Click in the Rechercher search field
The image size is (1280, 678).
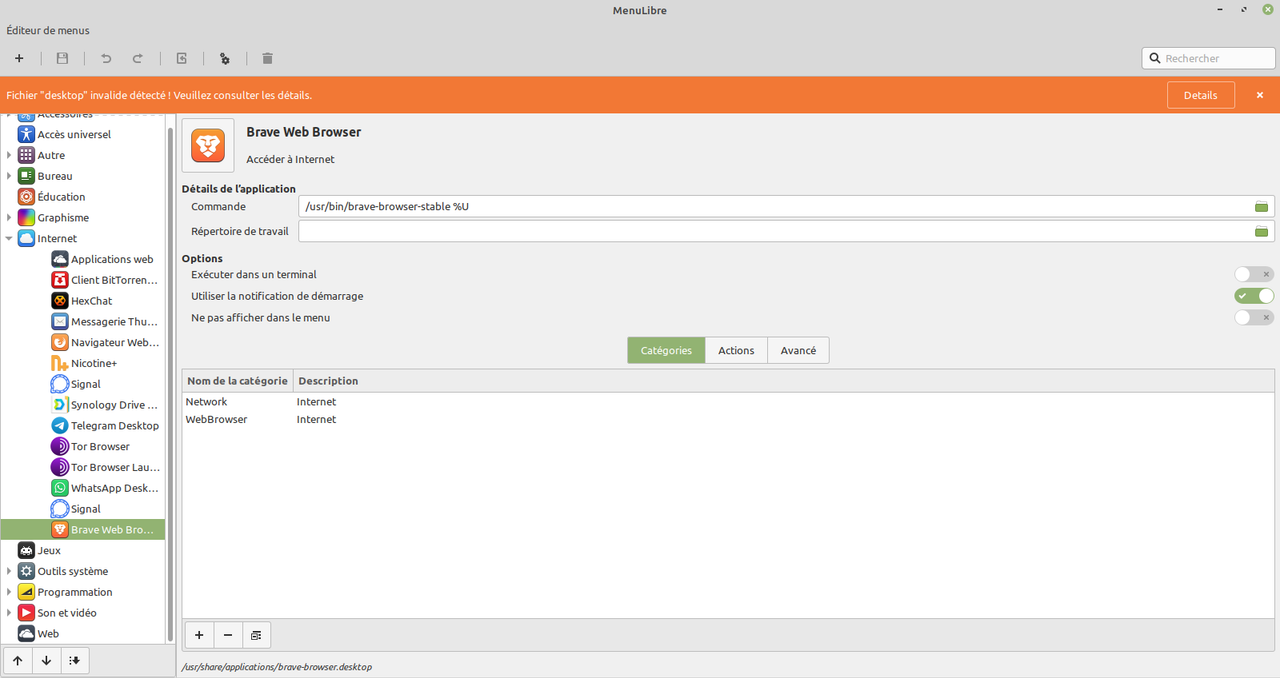pos(1209,58)
